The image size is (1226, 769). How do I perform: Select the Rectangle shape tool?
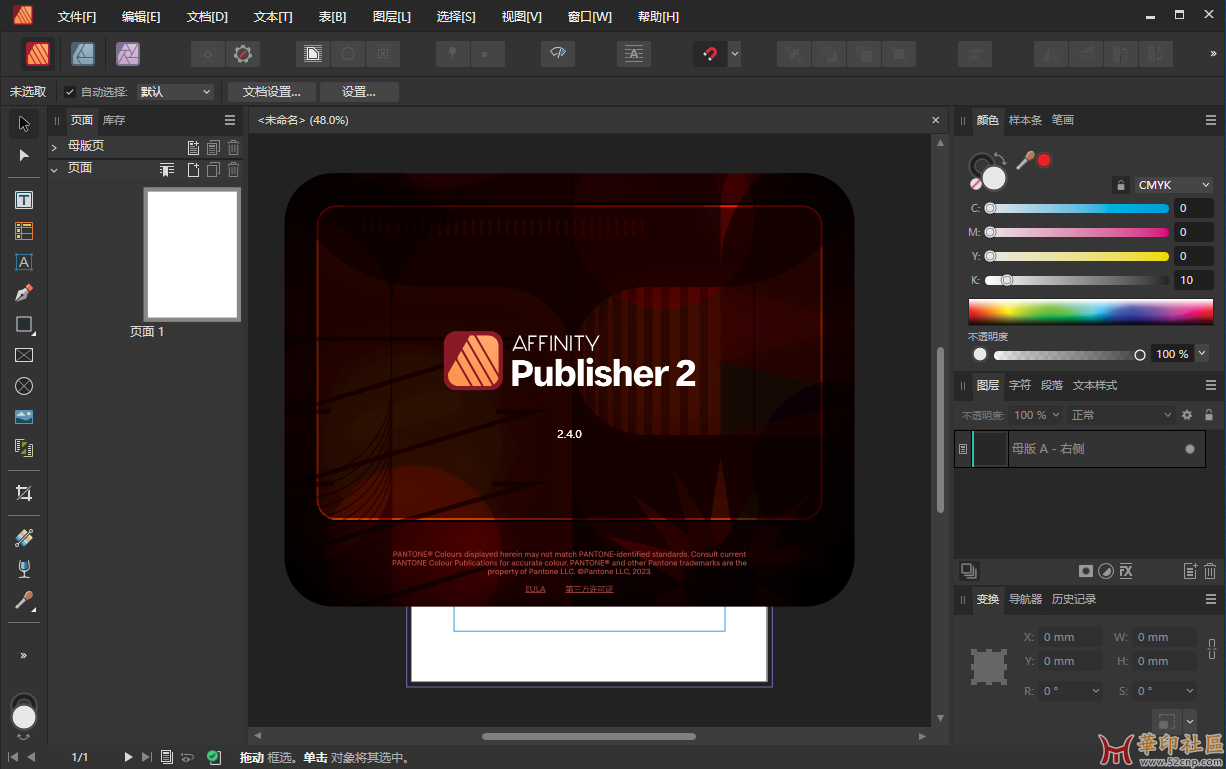coord(24,324)
